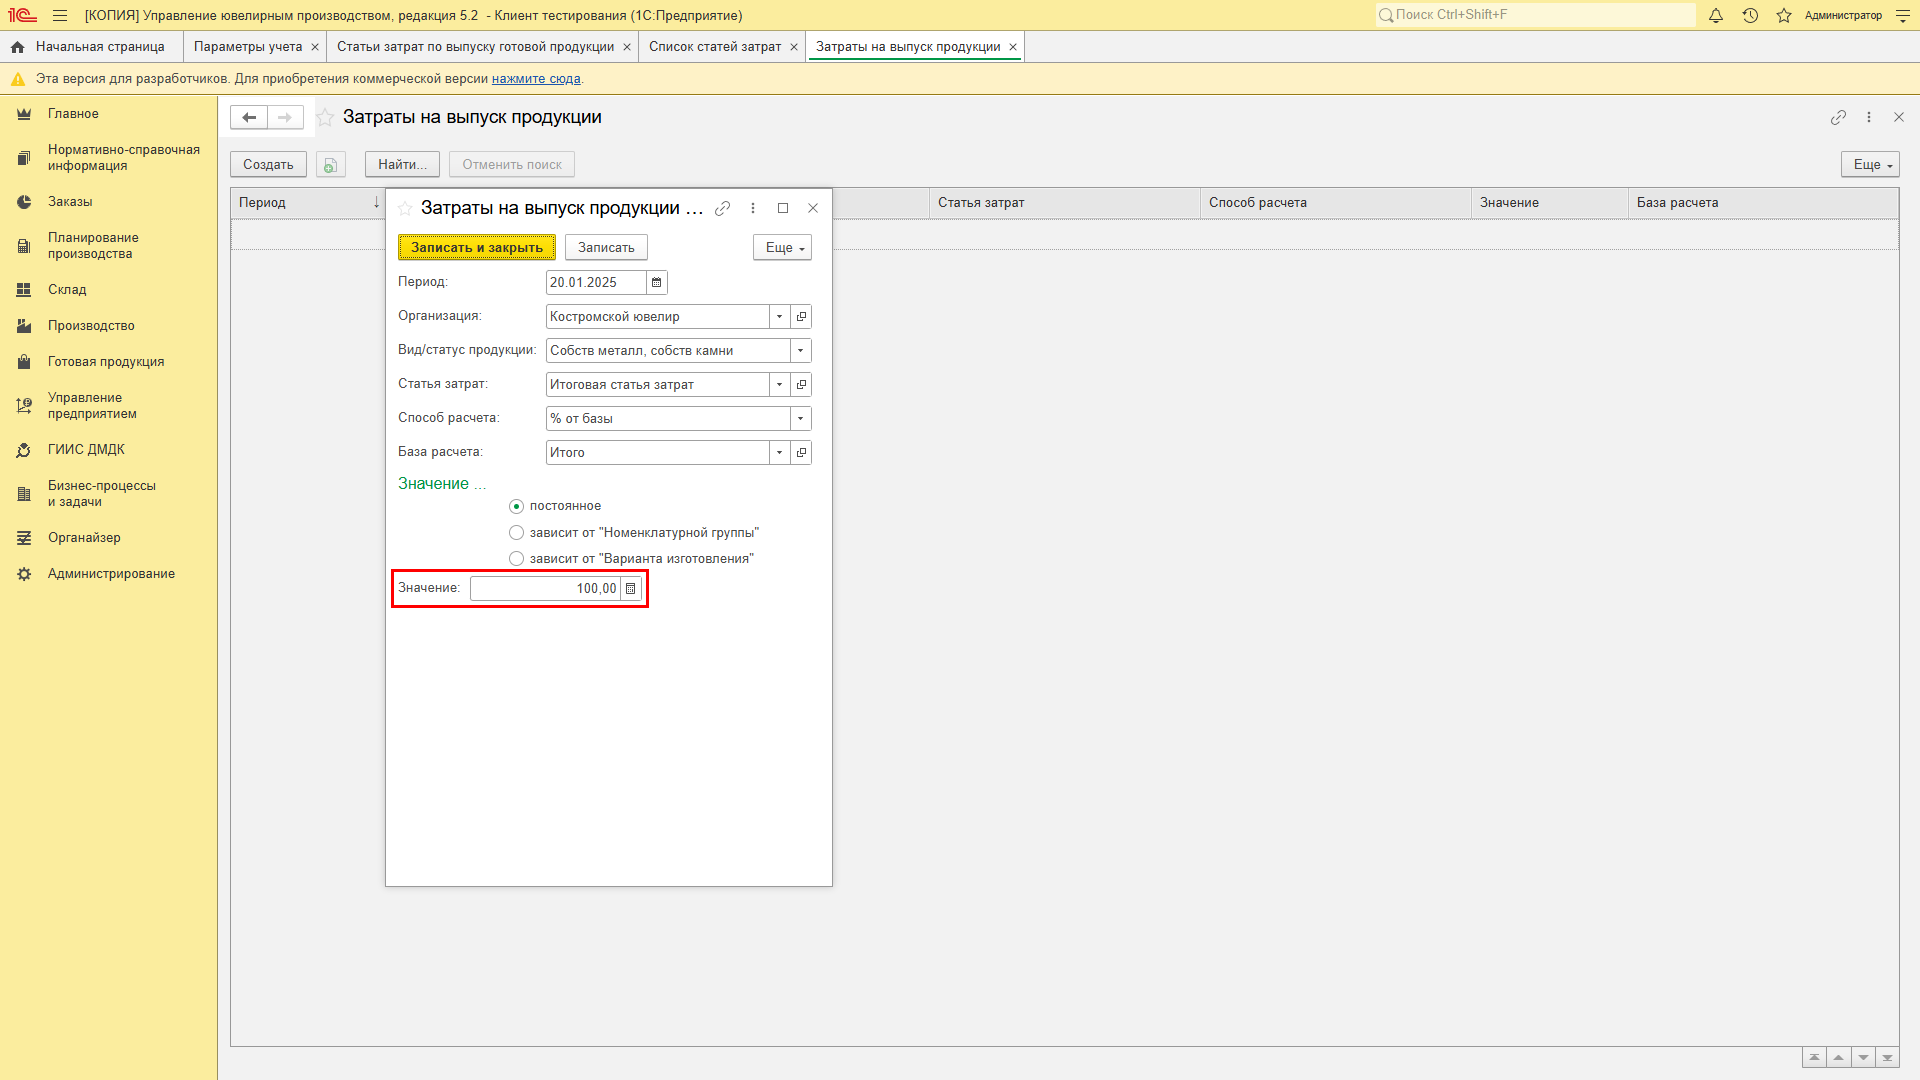
Task: Open Организация record with open button
Action: [x=801, y=317]
